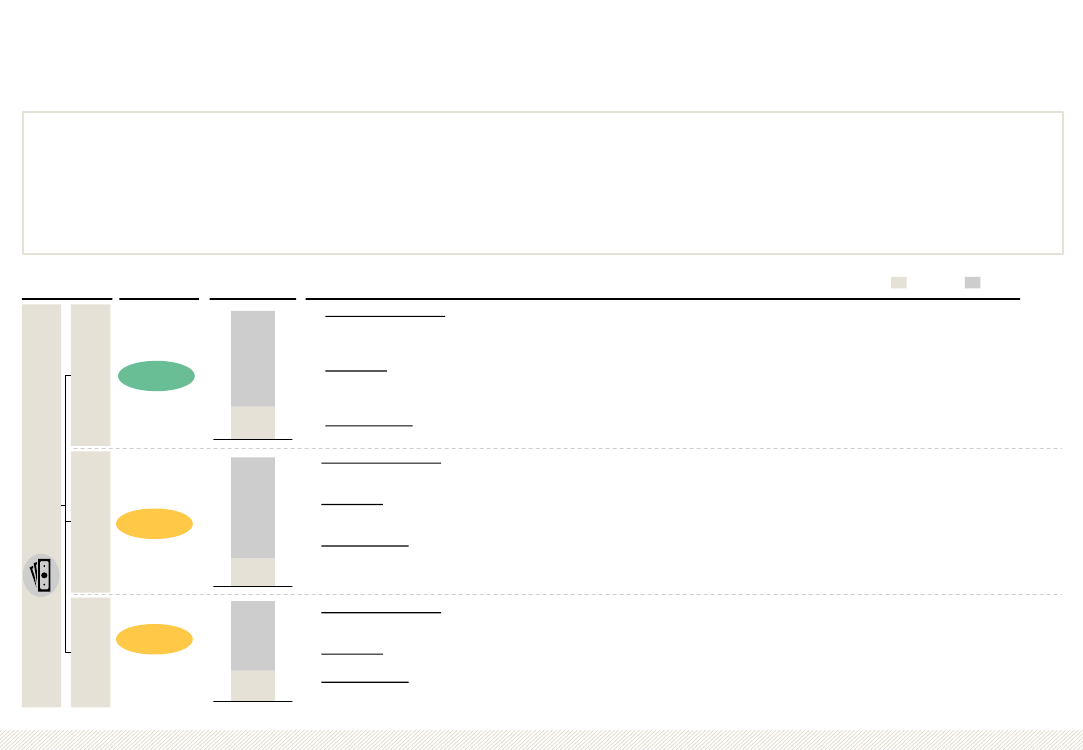Click beige segment of the middle bar

[253, 571]
